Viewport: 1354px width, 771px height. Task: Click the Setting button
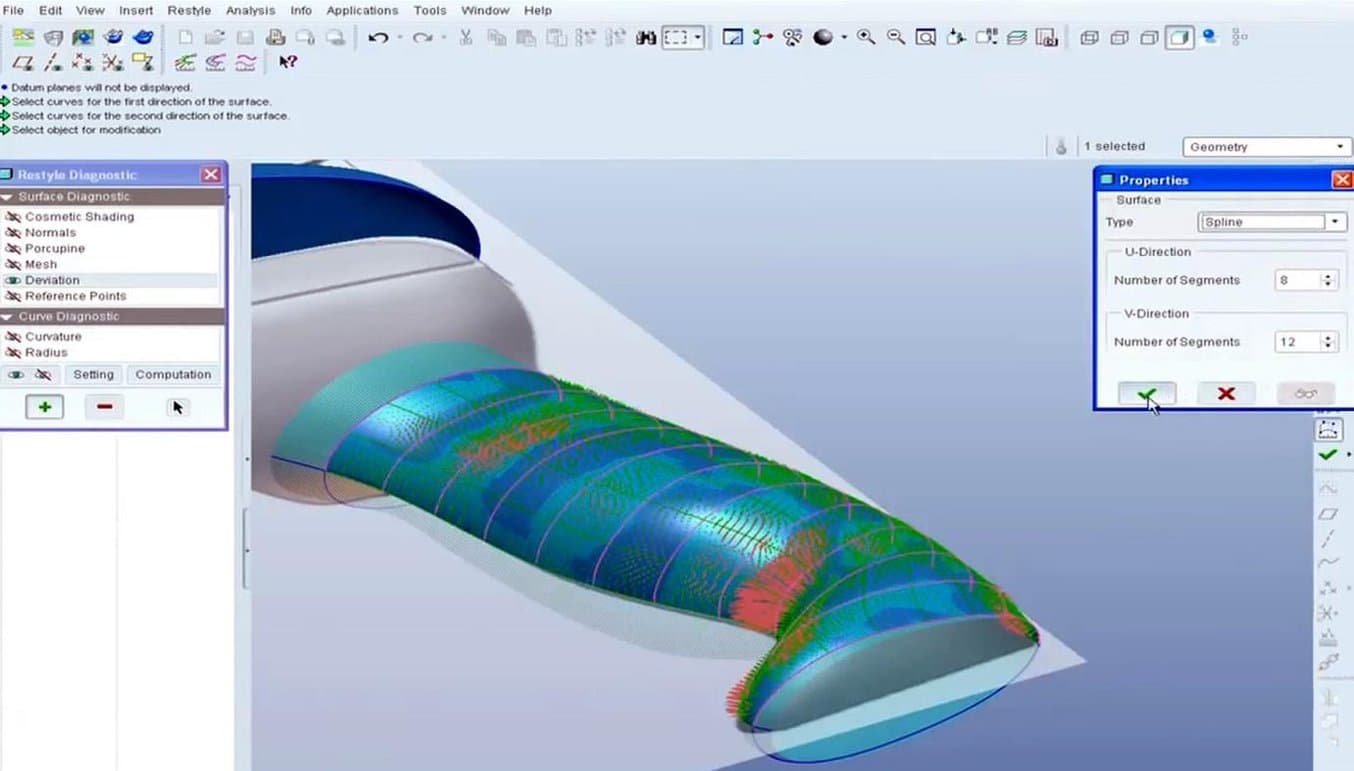pos(93,375)
